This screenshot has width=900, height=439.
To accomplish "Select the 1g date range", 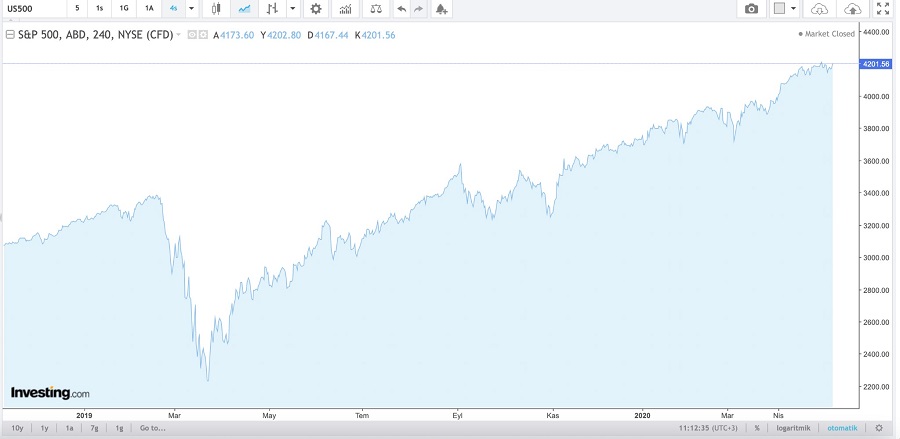I will (119, 428).
